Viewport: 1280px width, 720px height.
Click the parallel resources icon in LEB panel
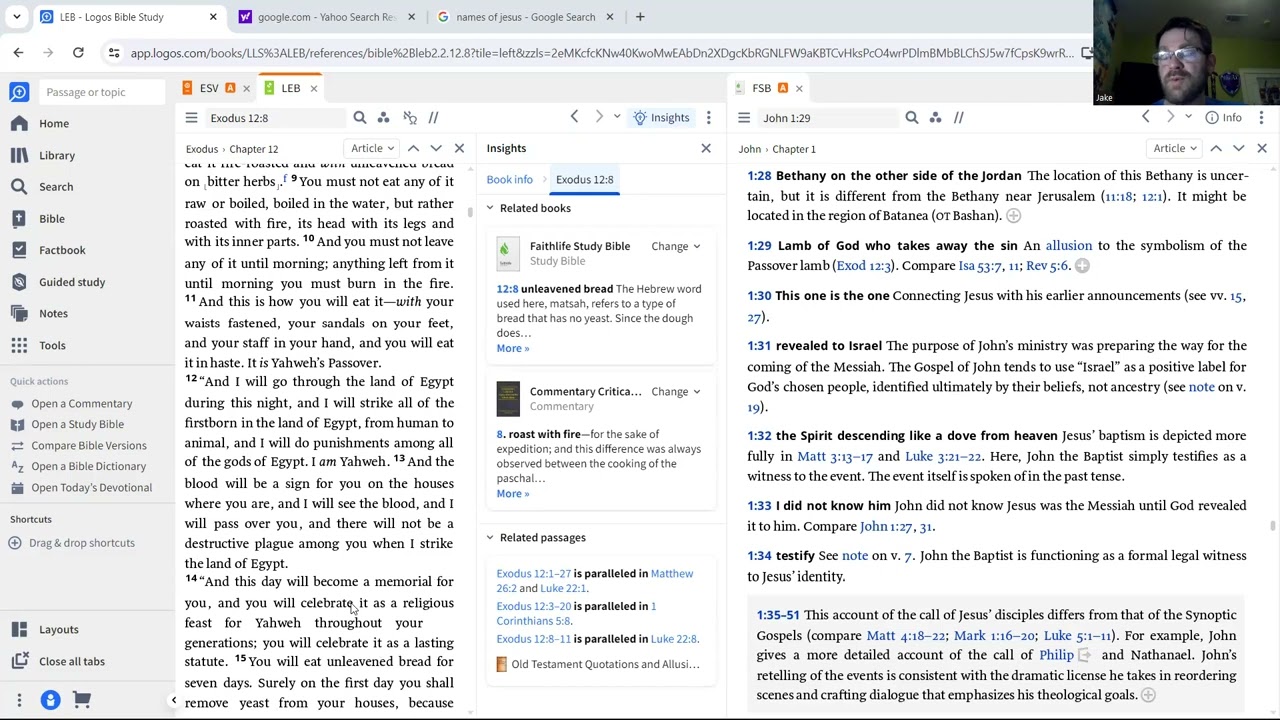pyautogui.click(x=433, y=118)
